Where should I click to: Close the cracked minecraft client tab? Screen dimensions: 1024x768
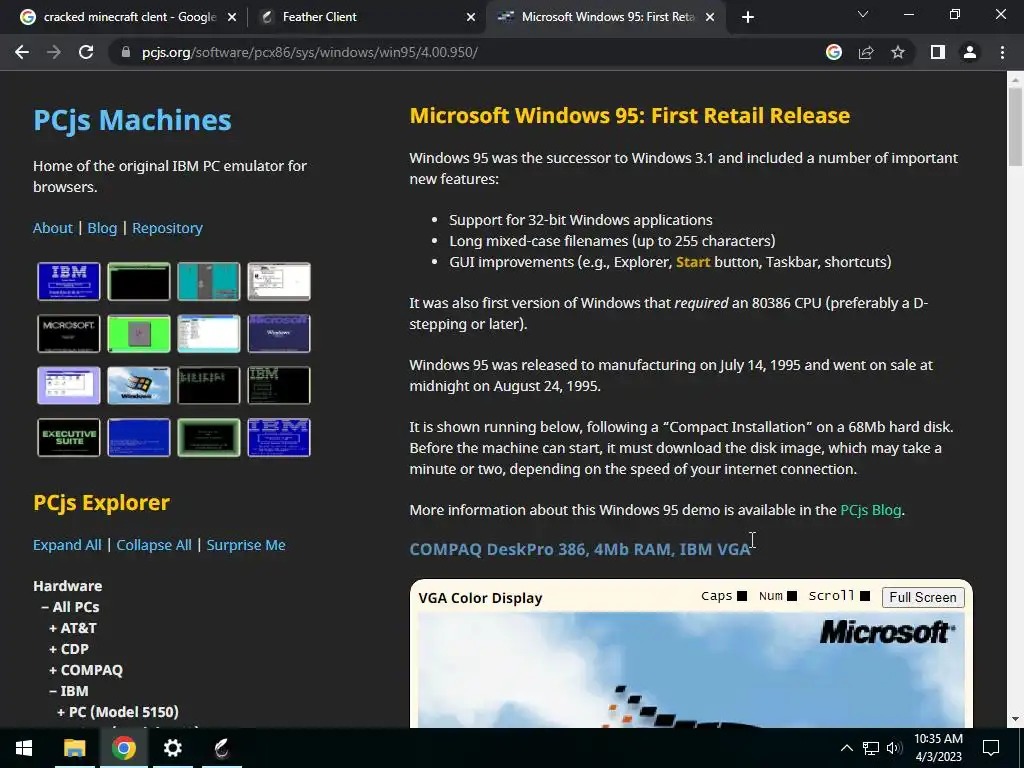click(x=232, y=17)
